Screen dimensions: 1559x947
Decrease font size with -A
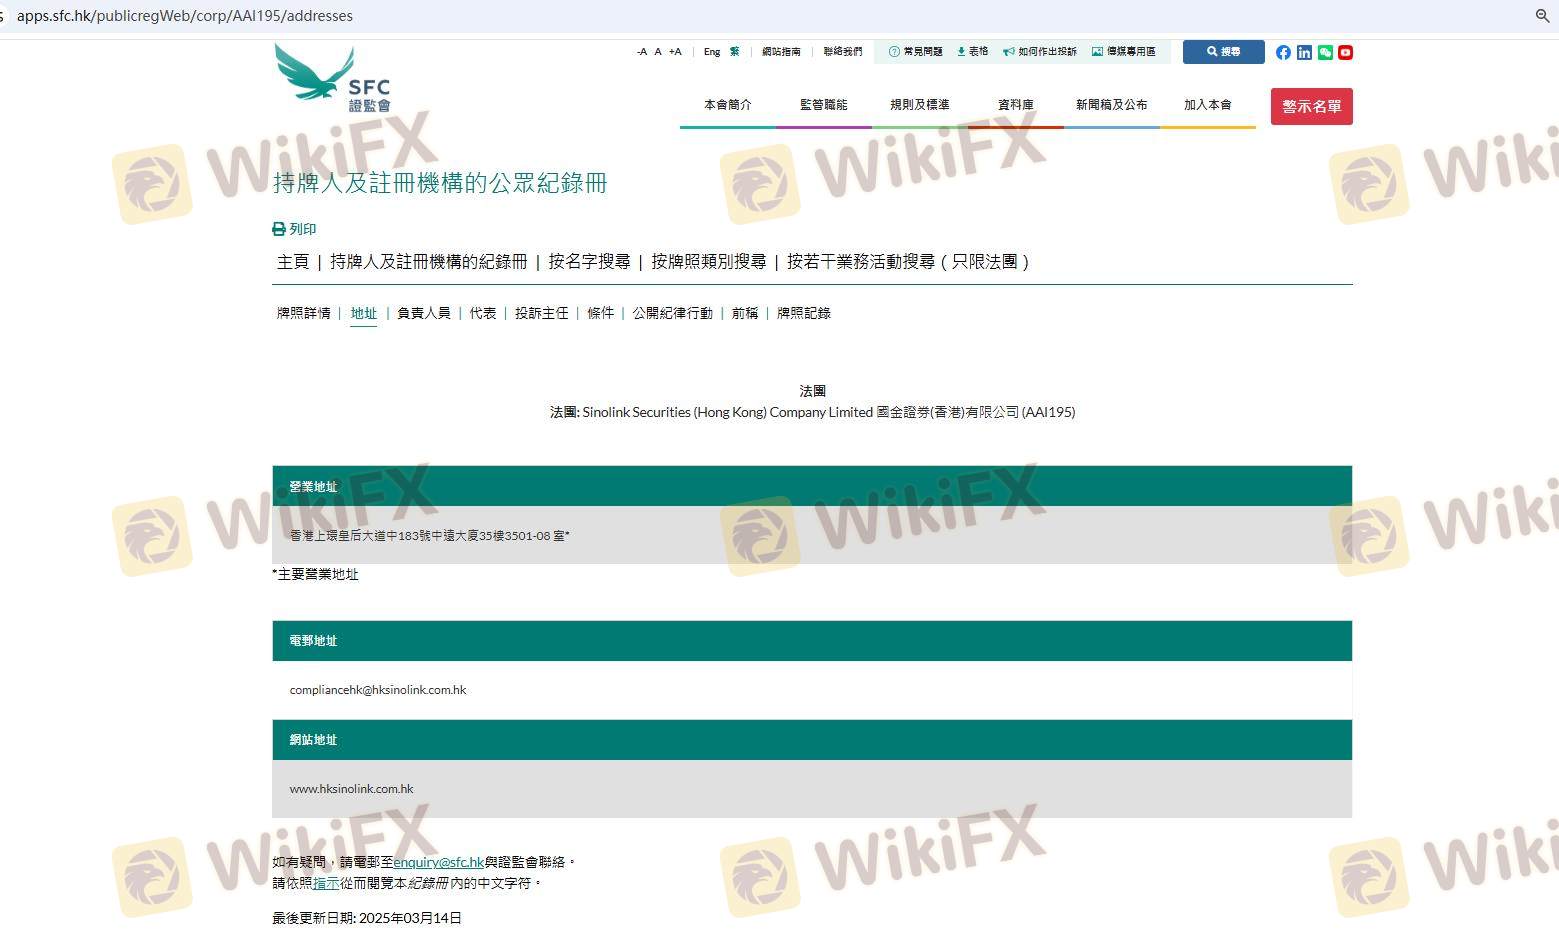[x=642, y=52]
